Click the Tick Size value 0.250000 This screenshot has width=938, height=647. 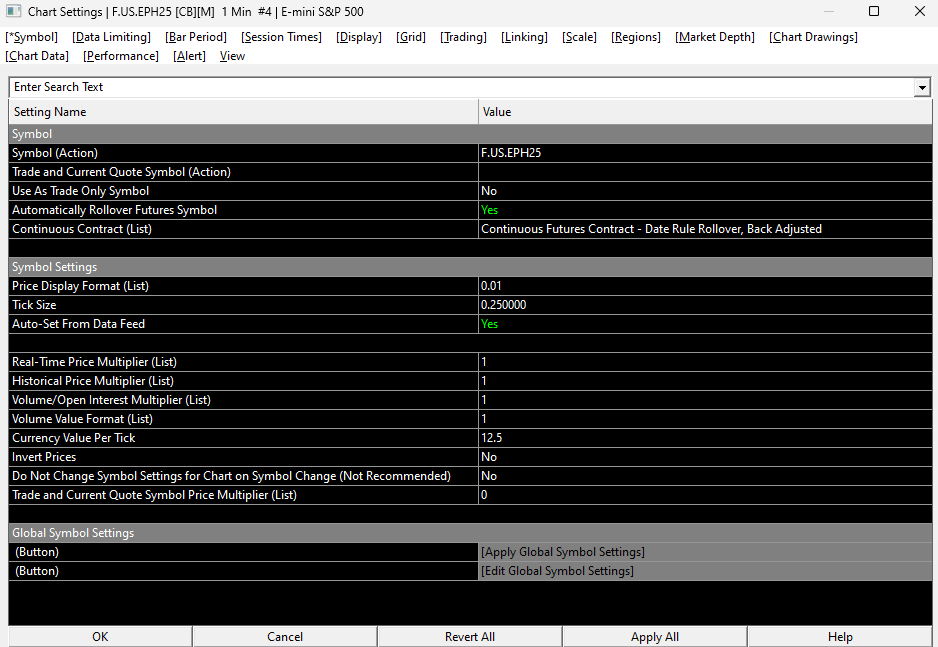point(705,305)
